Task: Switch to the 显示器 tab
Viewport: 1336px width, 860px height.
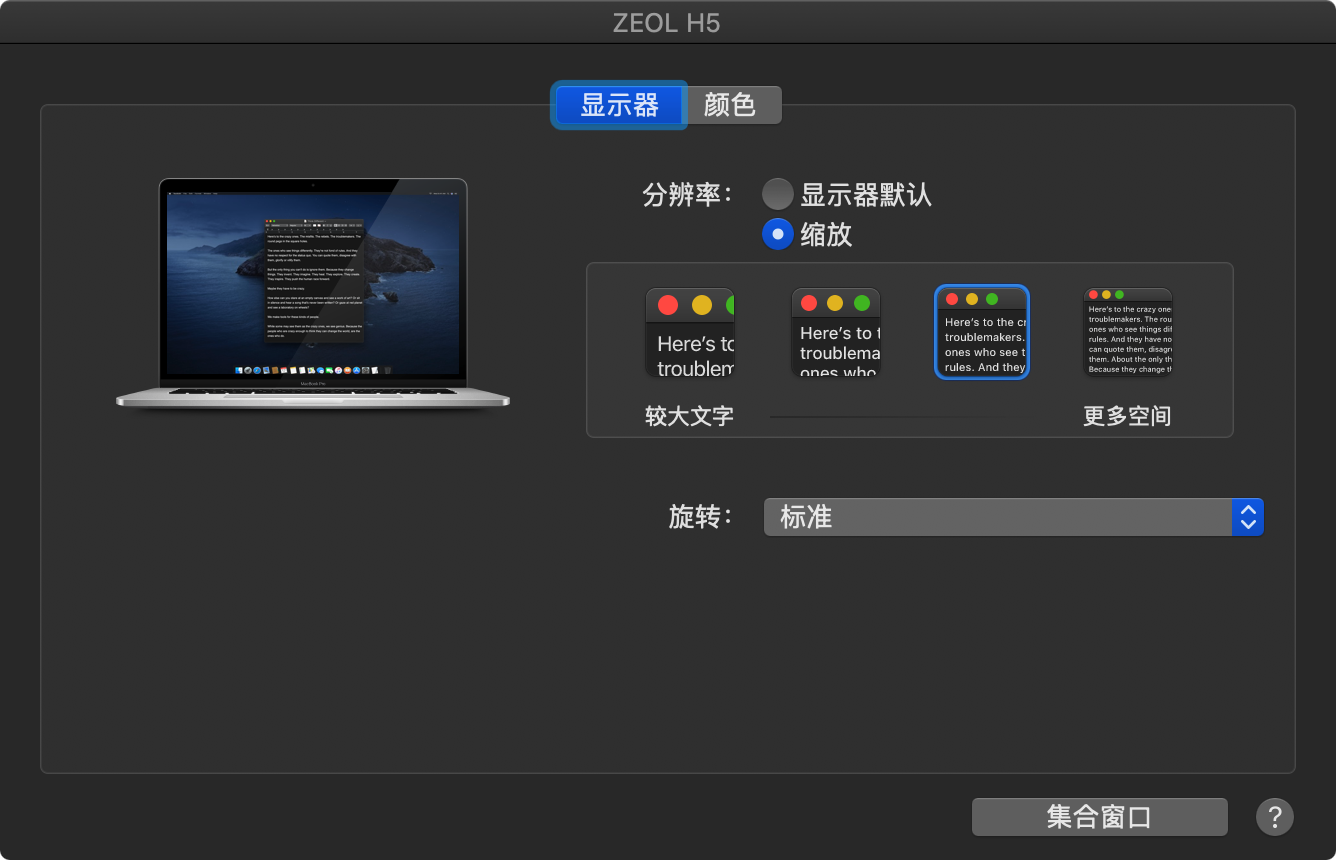Action: pyautogui.click(x=619, y=105)
